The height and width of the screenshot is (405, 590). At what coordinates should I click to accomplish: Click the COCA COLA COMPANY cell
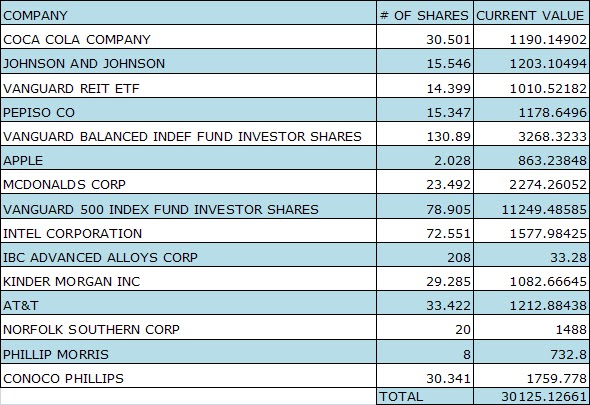(x=188, y=37)
